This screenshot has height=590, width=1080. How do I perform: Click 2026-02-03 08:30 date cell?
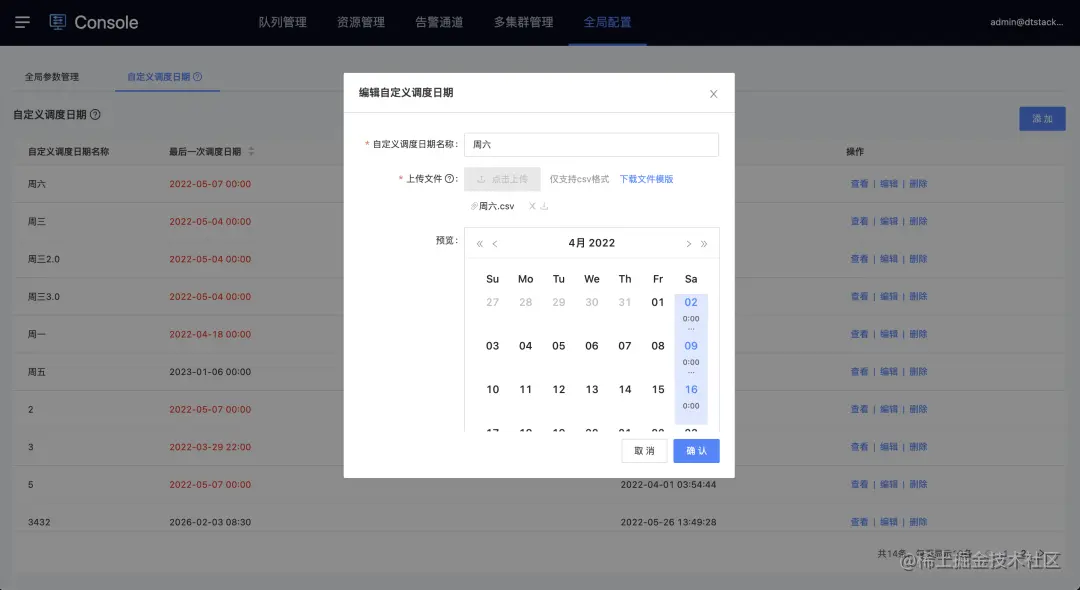coord(210,522)
